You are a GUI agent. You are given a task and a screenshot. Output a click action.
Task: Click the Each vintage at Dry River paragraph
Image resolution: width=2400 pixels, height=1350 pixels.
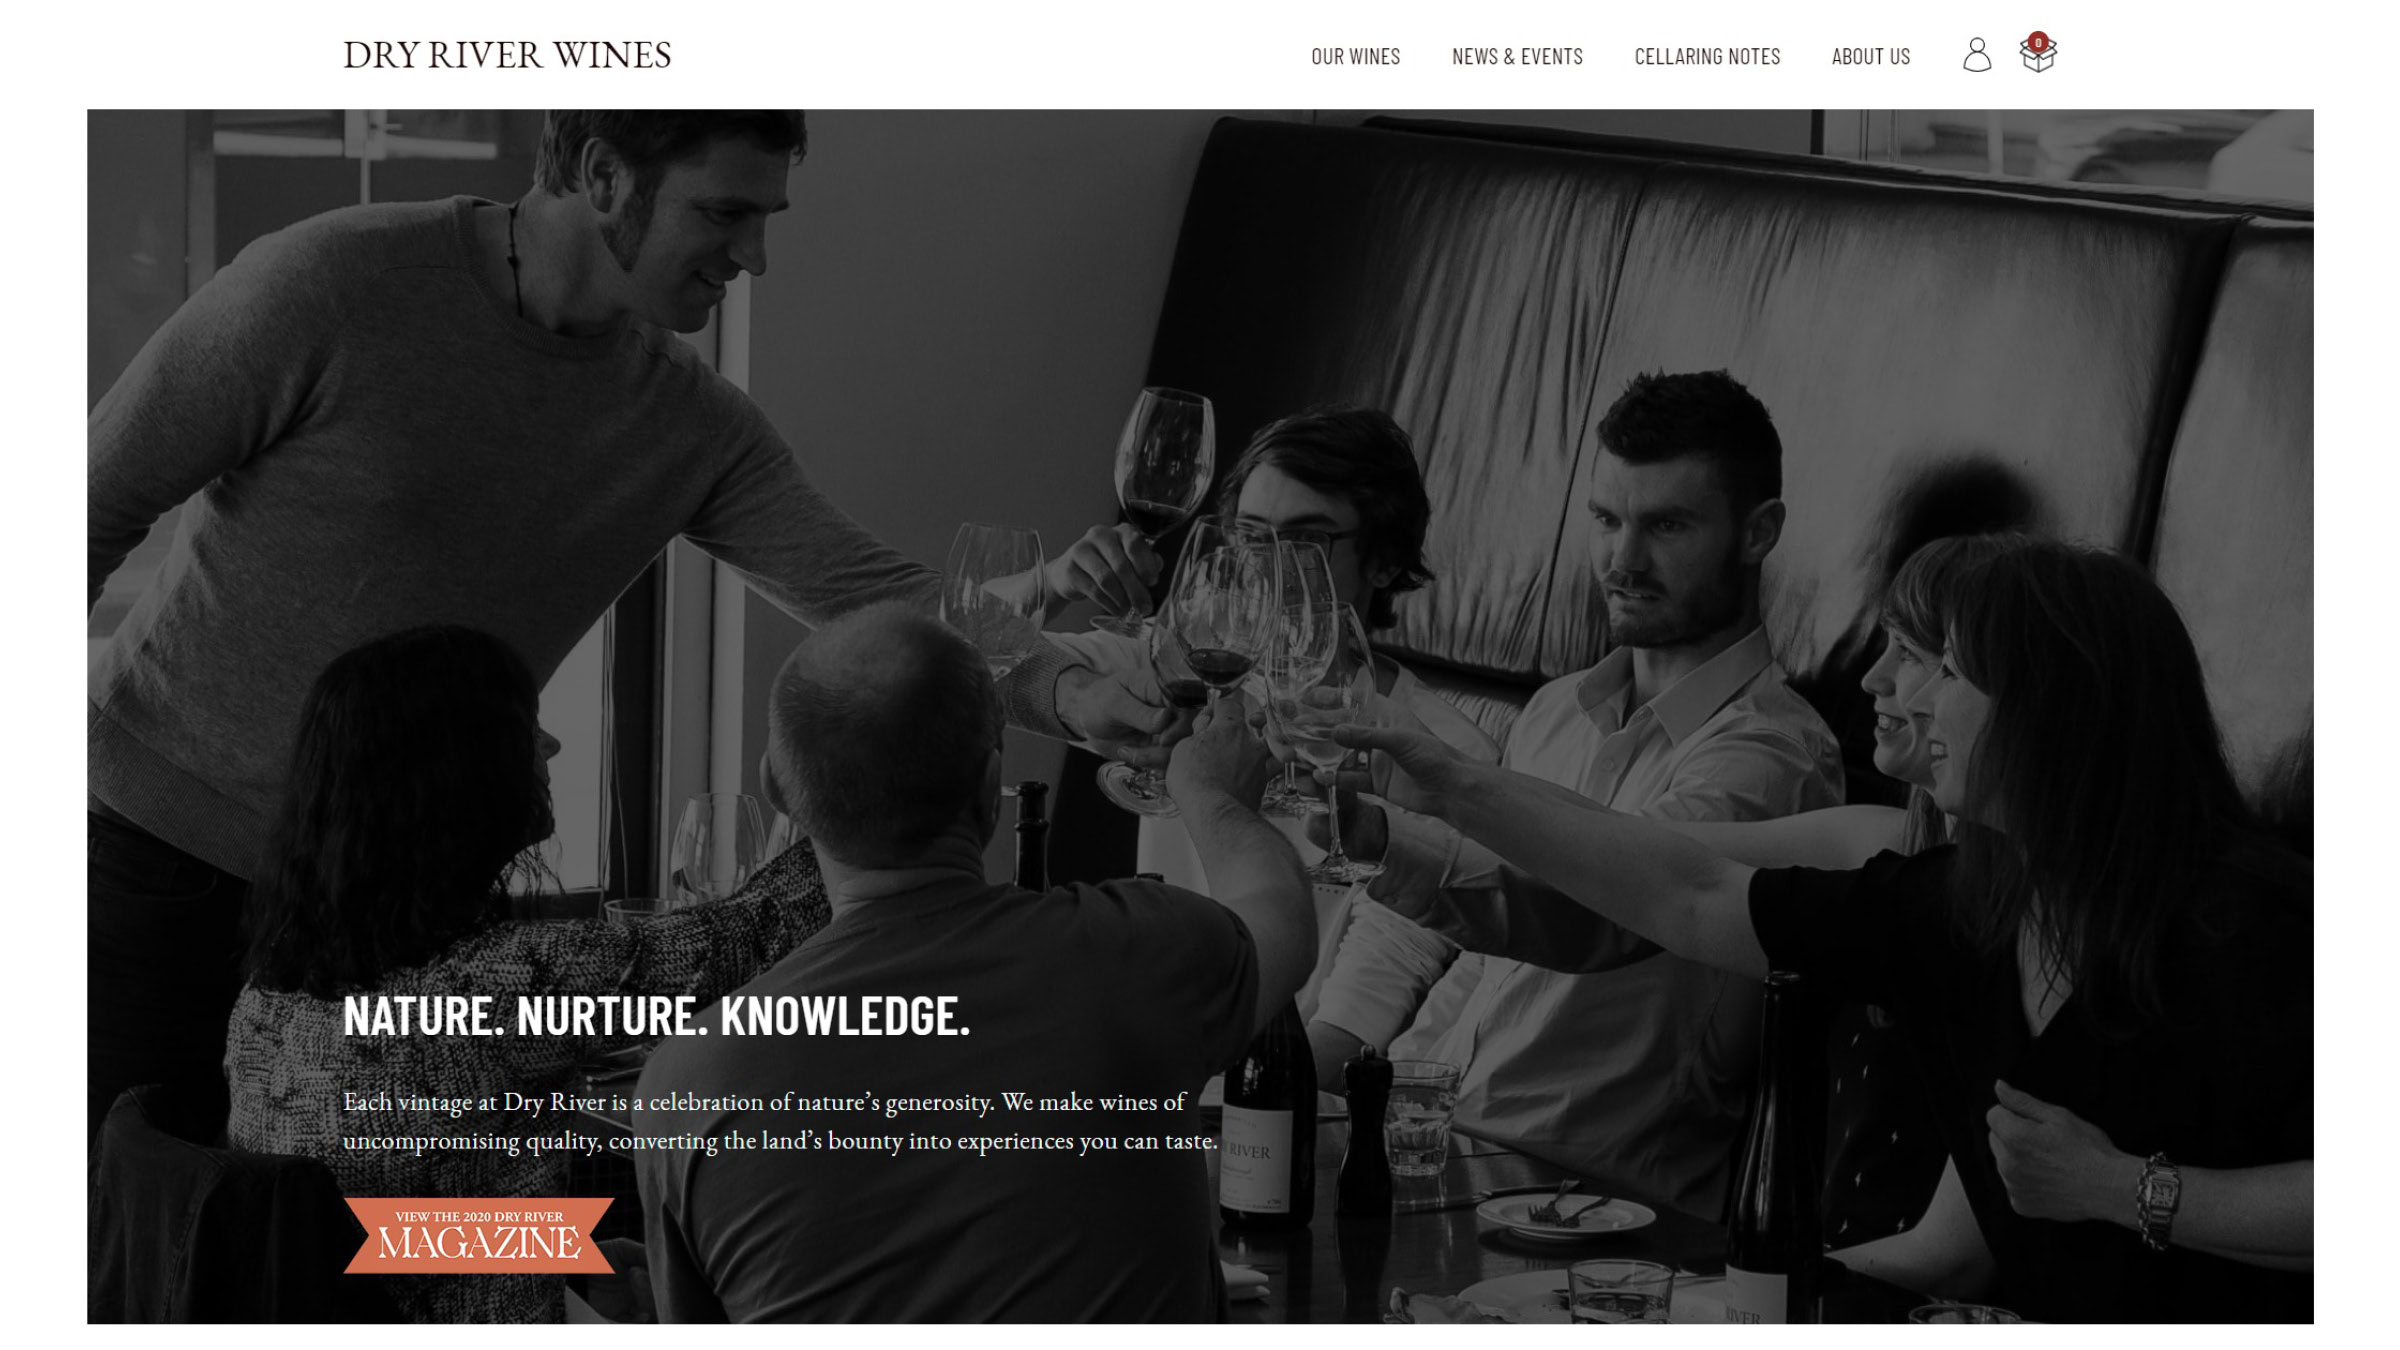[x=780, y=1121]
